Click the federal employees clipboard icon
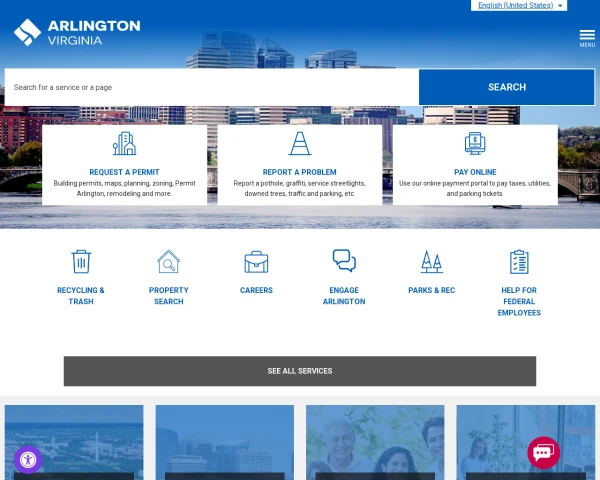This screenshot has height=480, width=600. pos(519,262)
